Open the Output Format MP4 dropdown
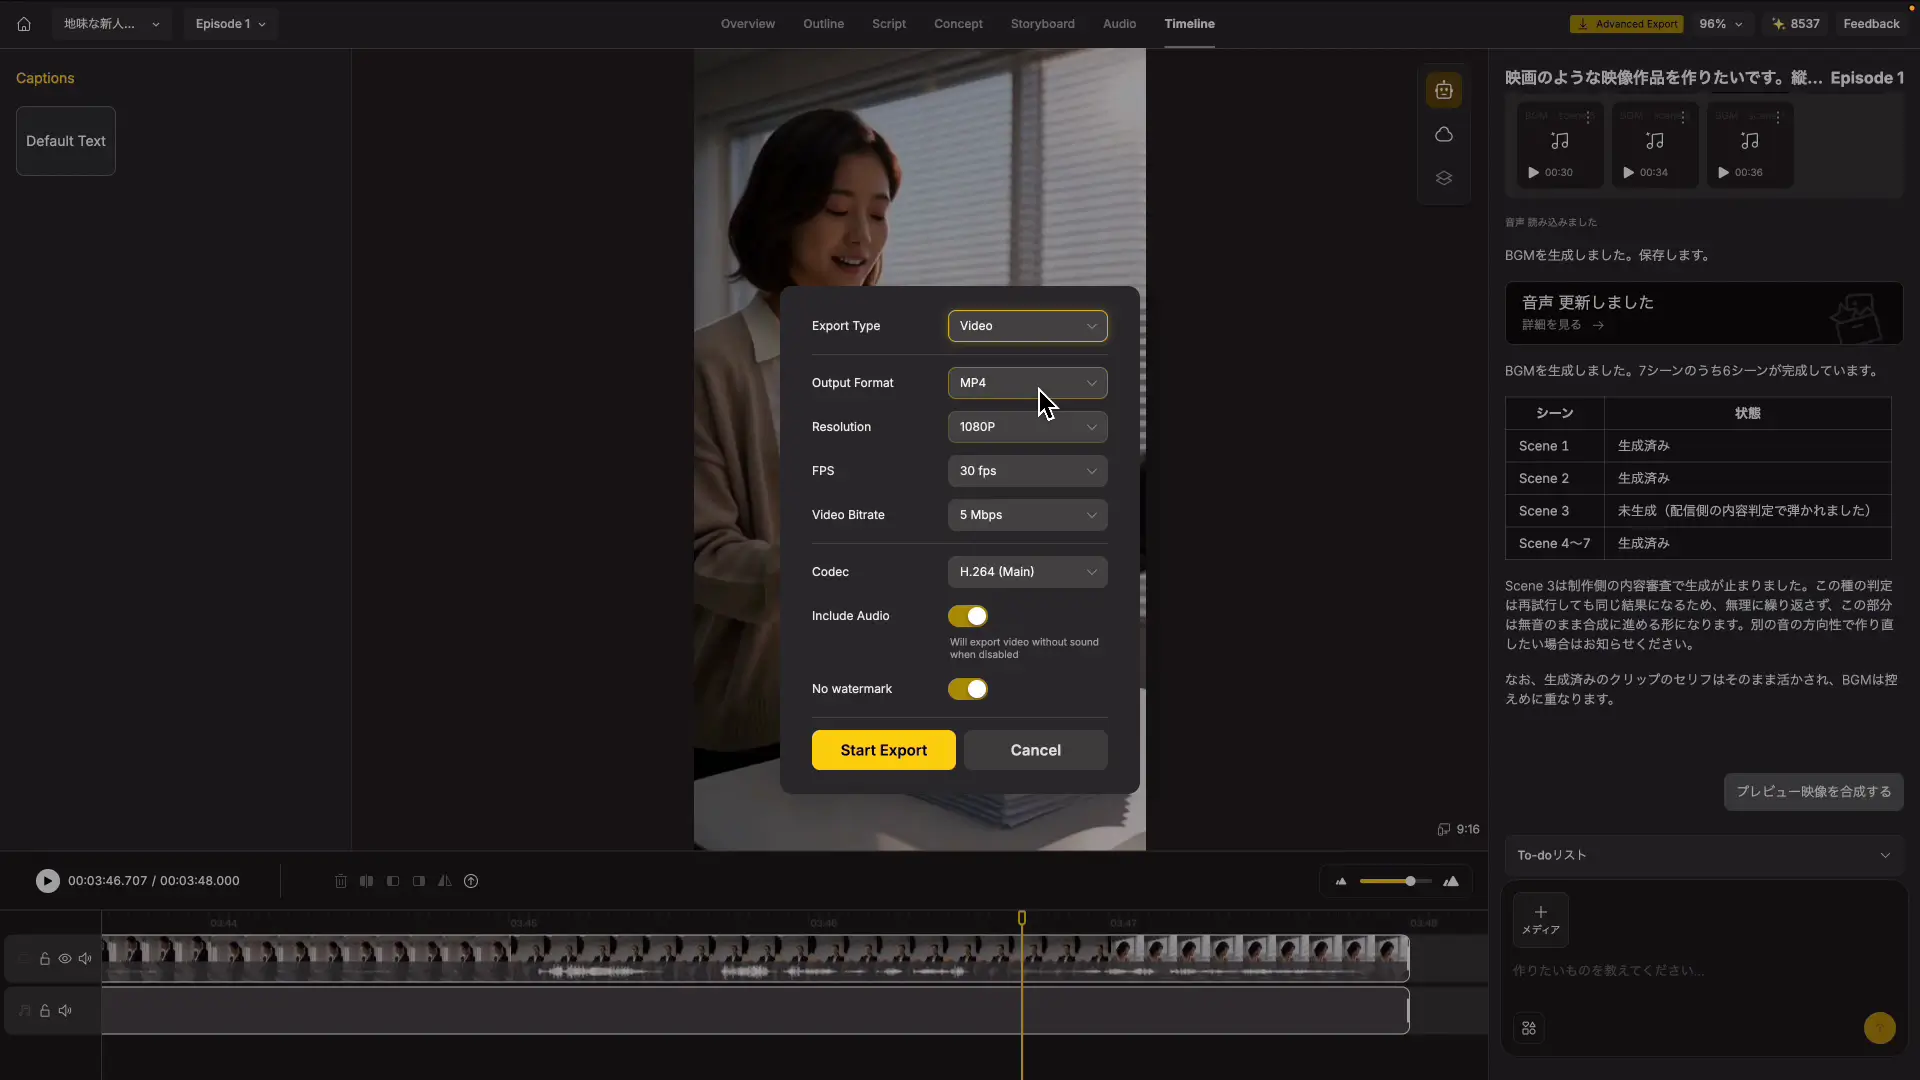1920x1080 pixels. coord(1028,383)
